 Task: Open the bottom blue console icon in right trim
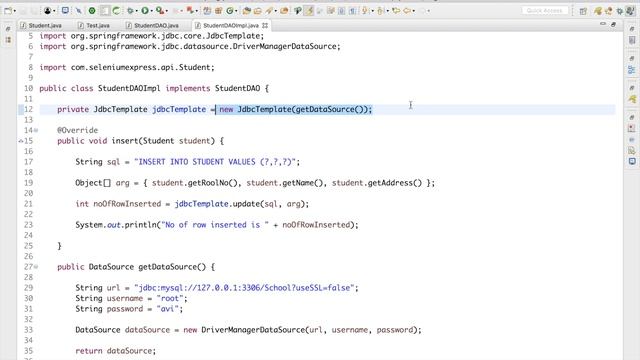[632, 161]
